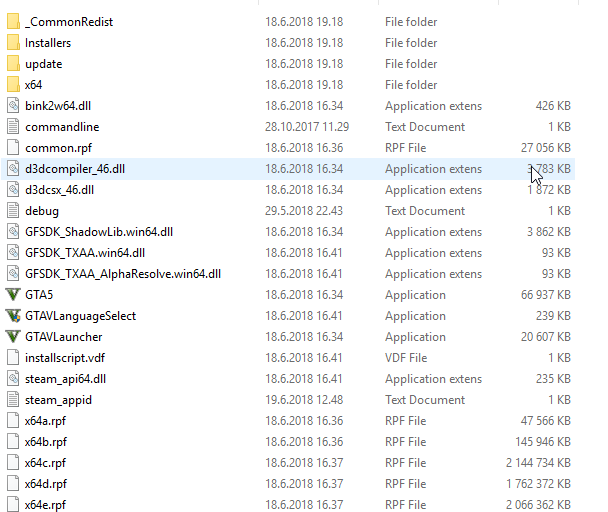Select the GTAVLanguageSelect application icon
This screenshot has height=512, width=608.
(x=13, y=315)
